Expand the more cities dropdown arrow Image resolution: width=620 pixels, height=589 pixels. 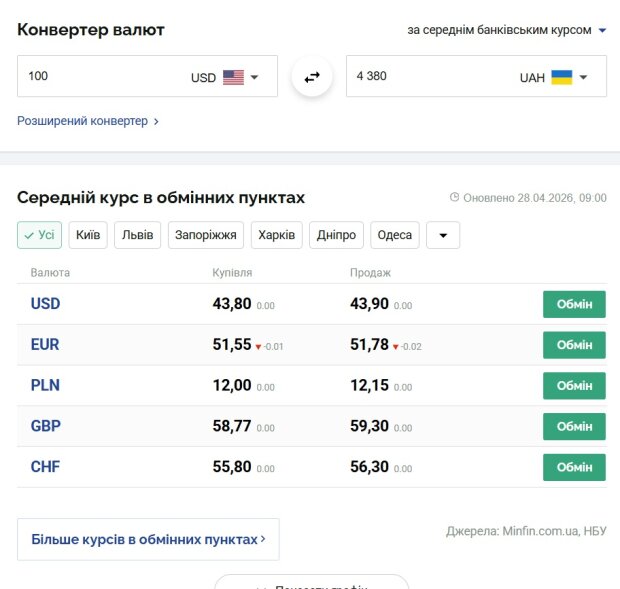443,235
